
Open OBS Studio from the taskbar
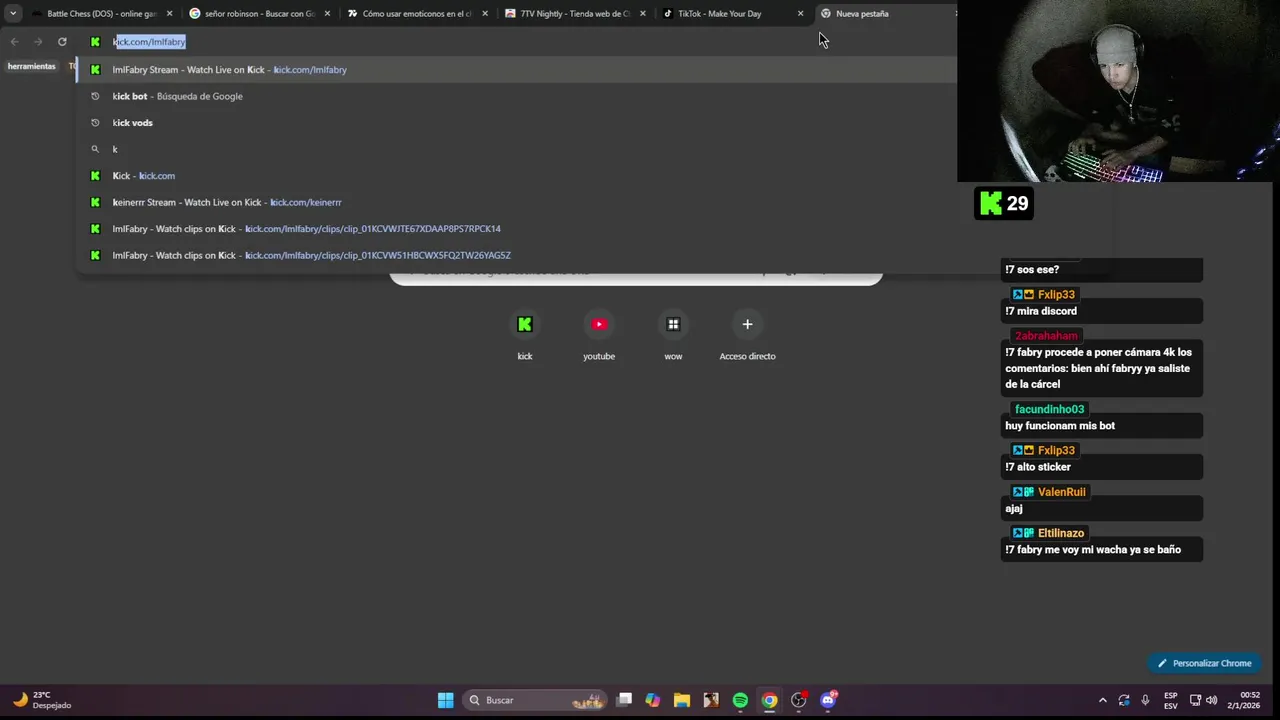(798, 700)
